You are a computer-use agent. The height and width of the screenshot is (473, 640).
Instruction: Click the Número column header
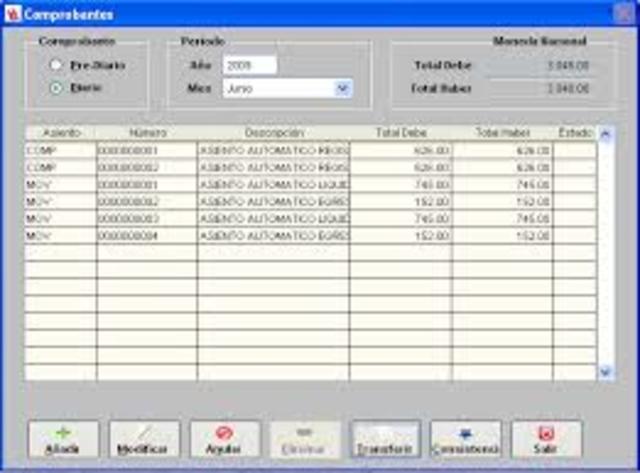pyautogui.click(x=147, y=133)
